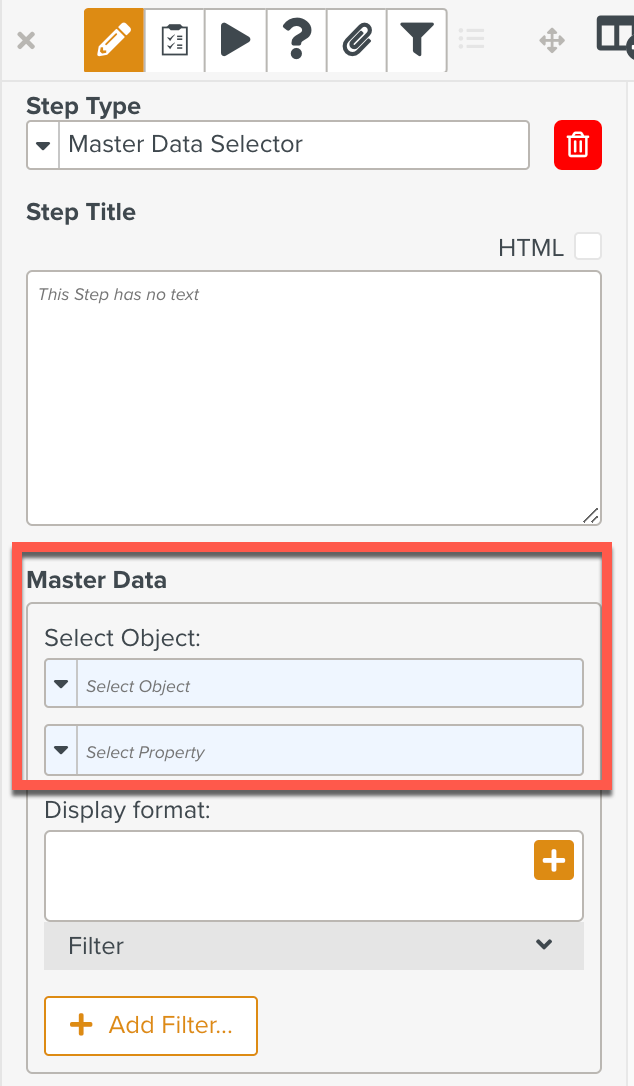Viewport: 634px width, 1086px height.
Task: Click the Add Filter button
Action: point(151,1025)
